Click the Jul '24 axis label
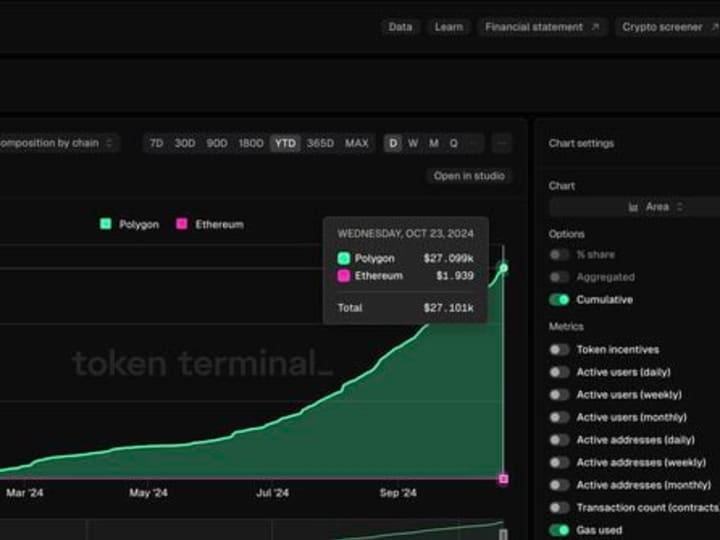This screenshot has width=720, height=540. [x=273, y=493]
